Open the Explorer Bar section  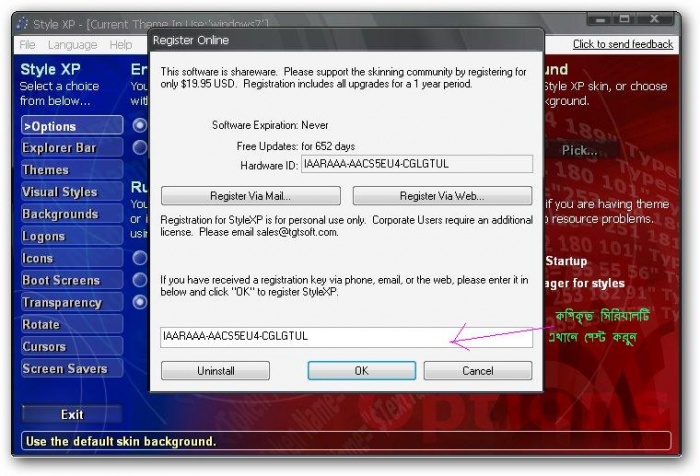tap(71, 148)
